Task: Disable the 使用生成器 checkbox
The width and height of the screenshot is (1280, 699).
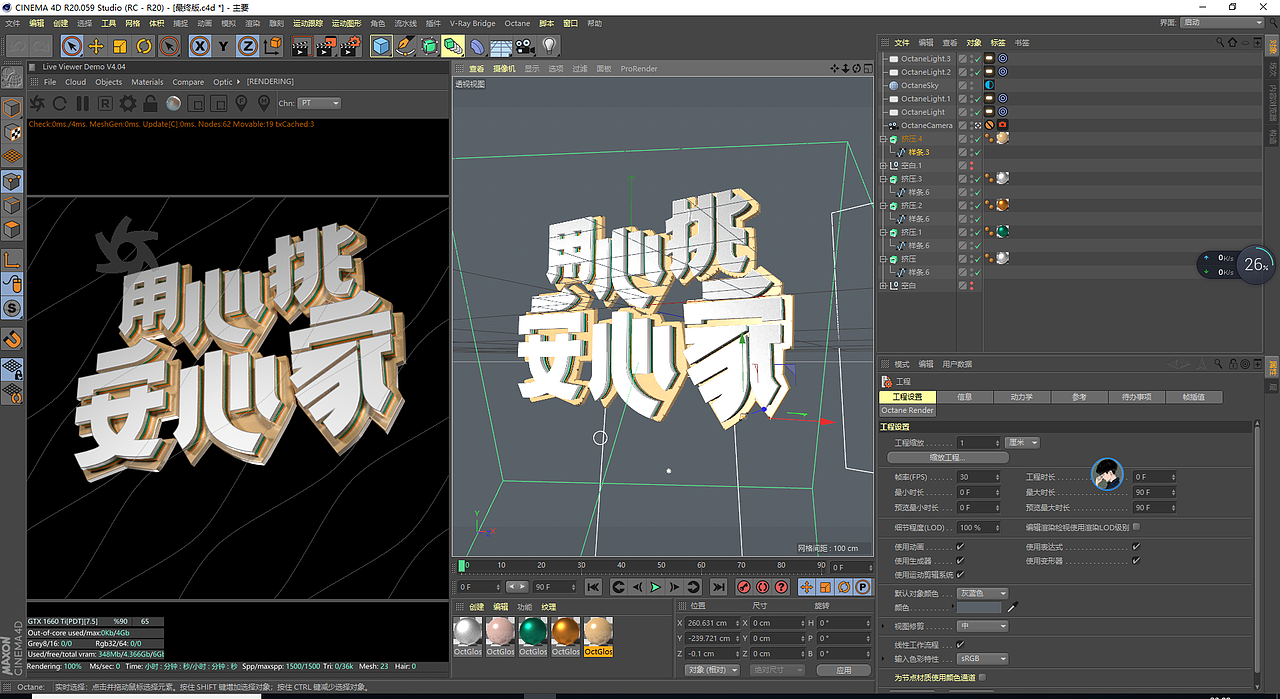Action: (960, 561)
